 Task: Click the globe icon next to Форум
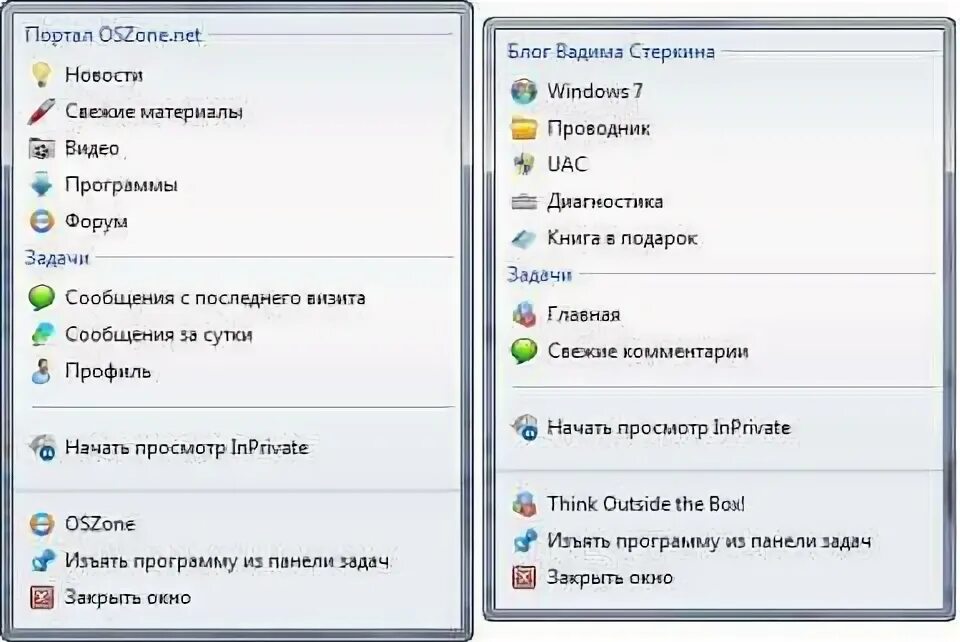pos(41,221)
